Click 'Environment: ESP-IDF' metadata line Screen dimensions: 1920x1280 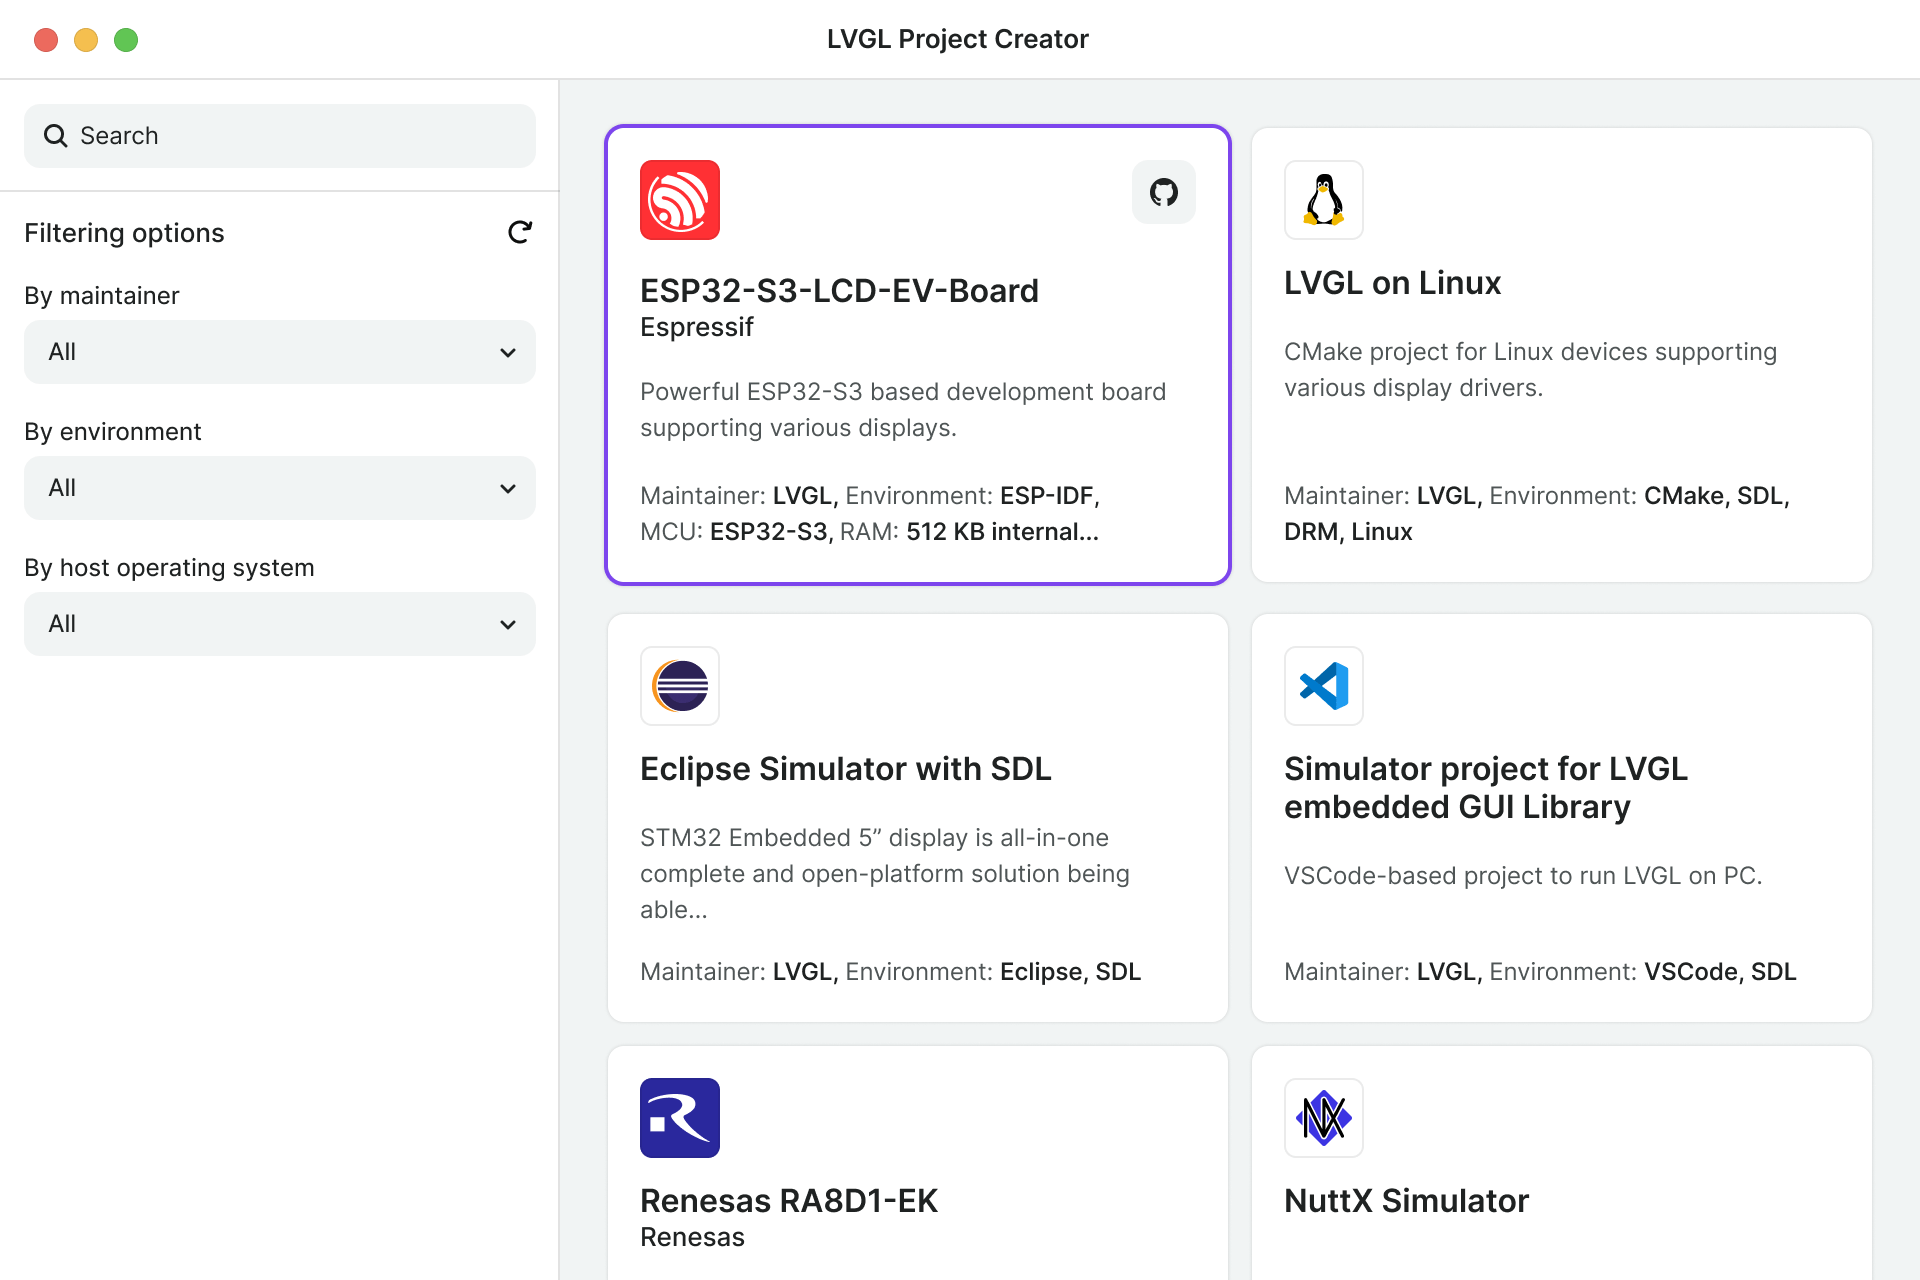pos(972,496)
